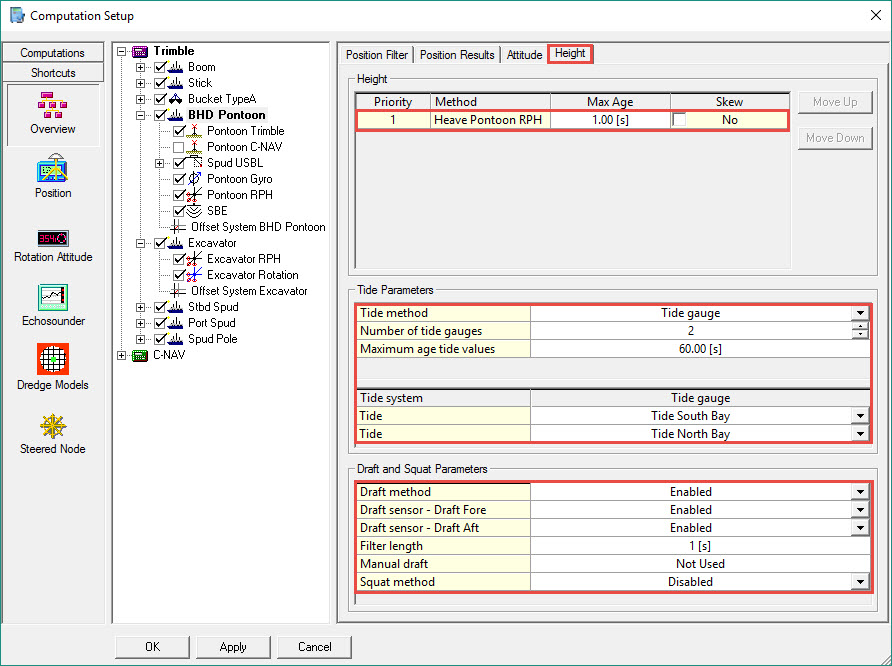The width and height of the screenshot is (892, 666).
Task: Open the Tide South Bay dropdown
Action: click(x=859, y=416)
